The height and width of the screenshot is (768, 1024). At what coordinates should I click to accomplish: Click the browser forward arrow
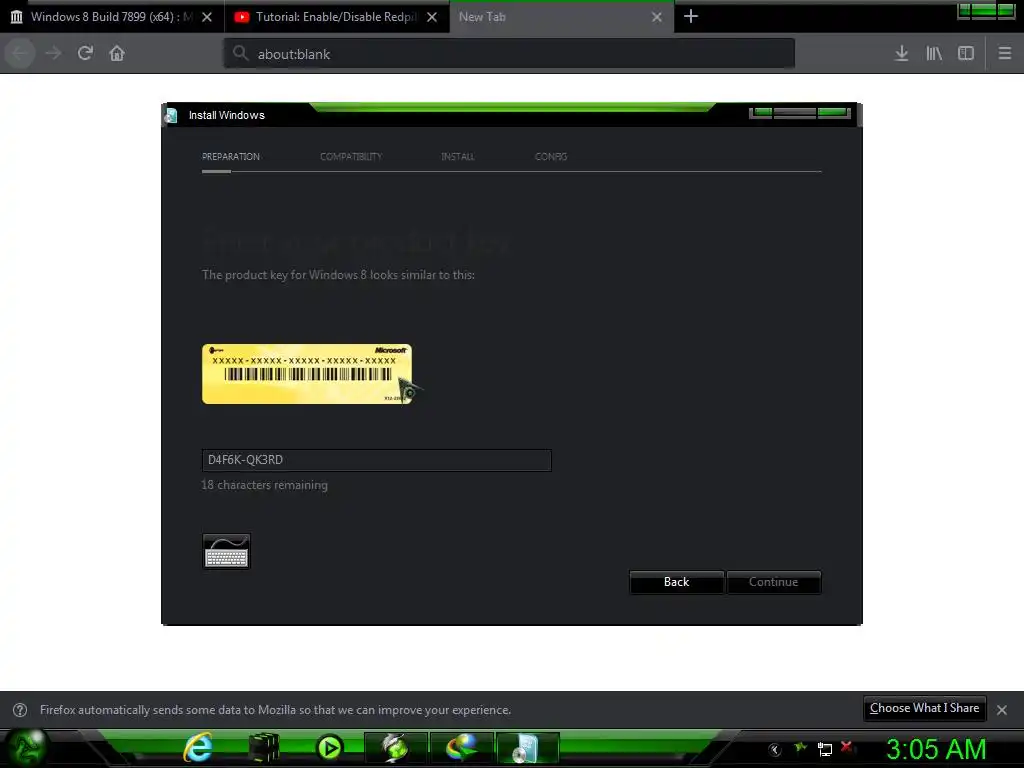click(54, 53)
